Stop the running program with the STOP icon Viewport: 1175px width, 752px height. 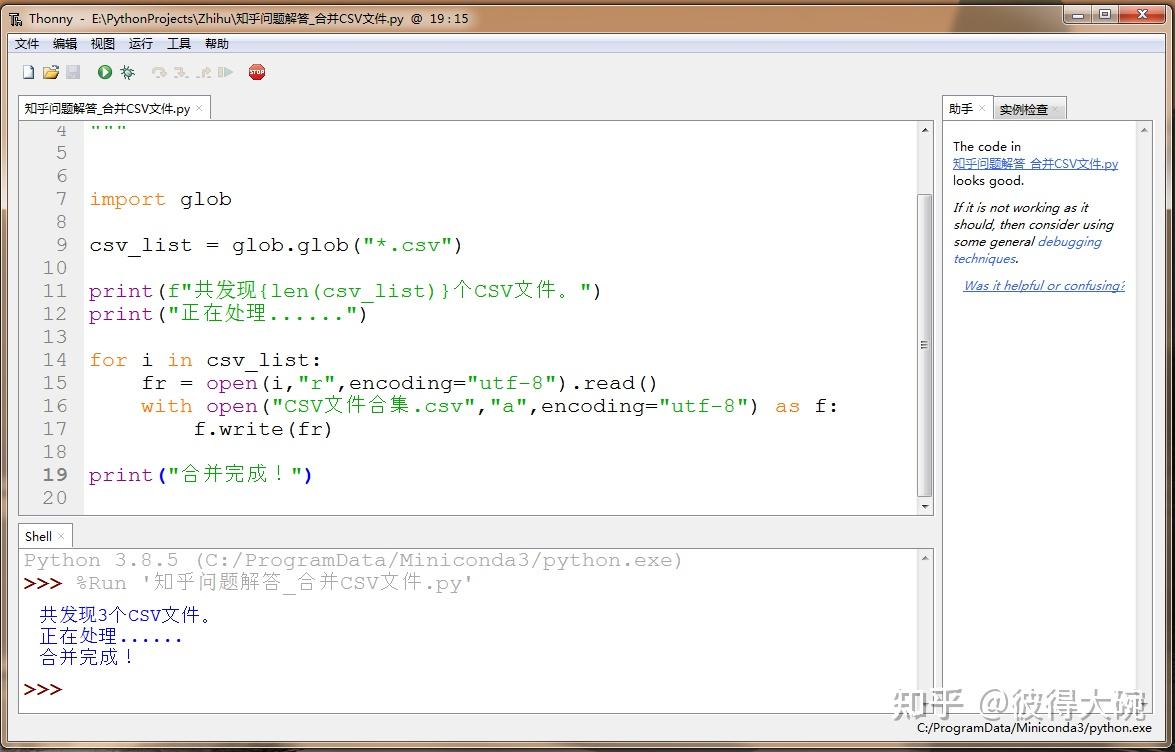257,71
